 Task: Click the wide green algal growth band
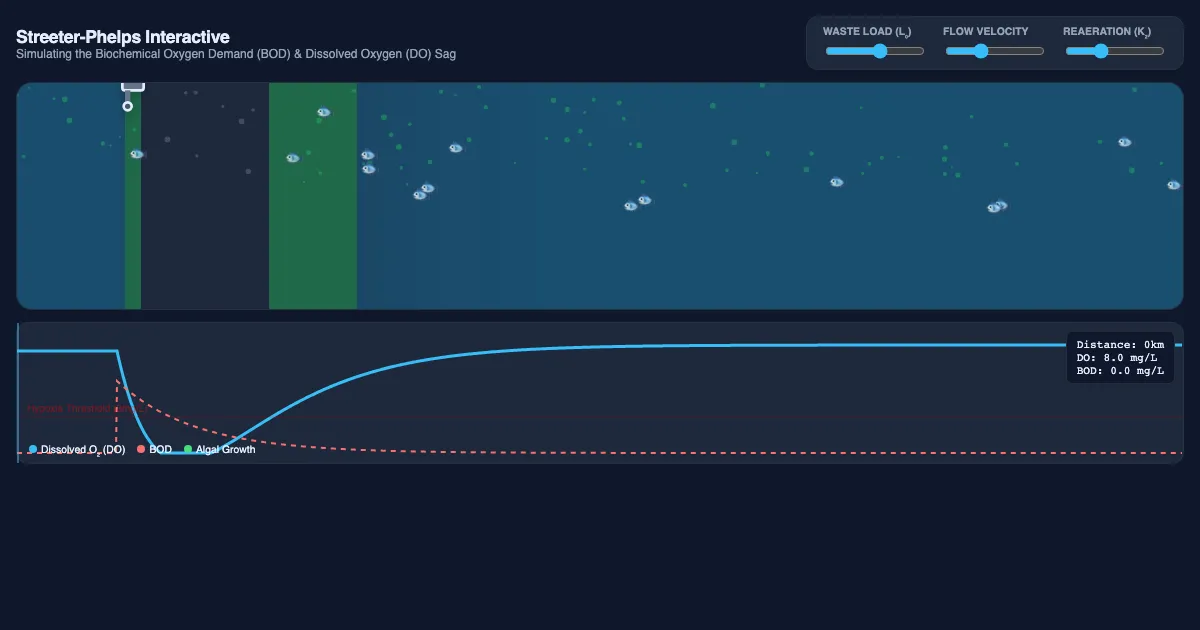(x=313, y=196)
